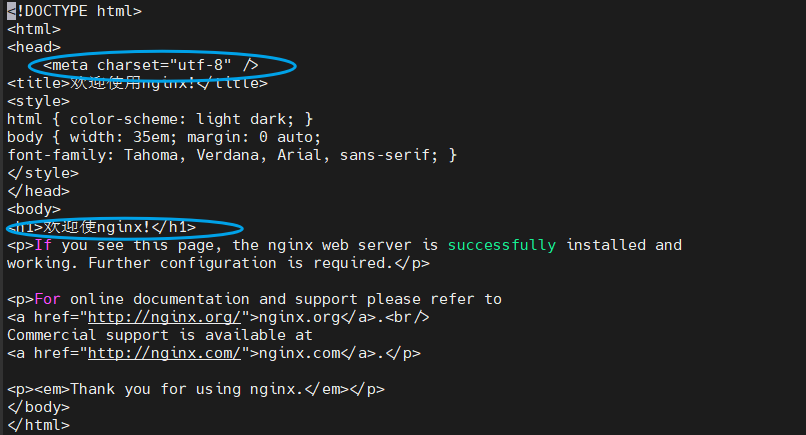Click the closing head tag
The height and width of the screenshot is (435, 806).
point(39,191)
